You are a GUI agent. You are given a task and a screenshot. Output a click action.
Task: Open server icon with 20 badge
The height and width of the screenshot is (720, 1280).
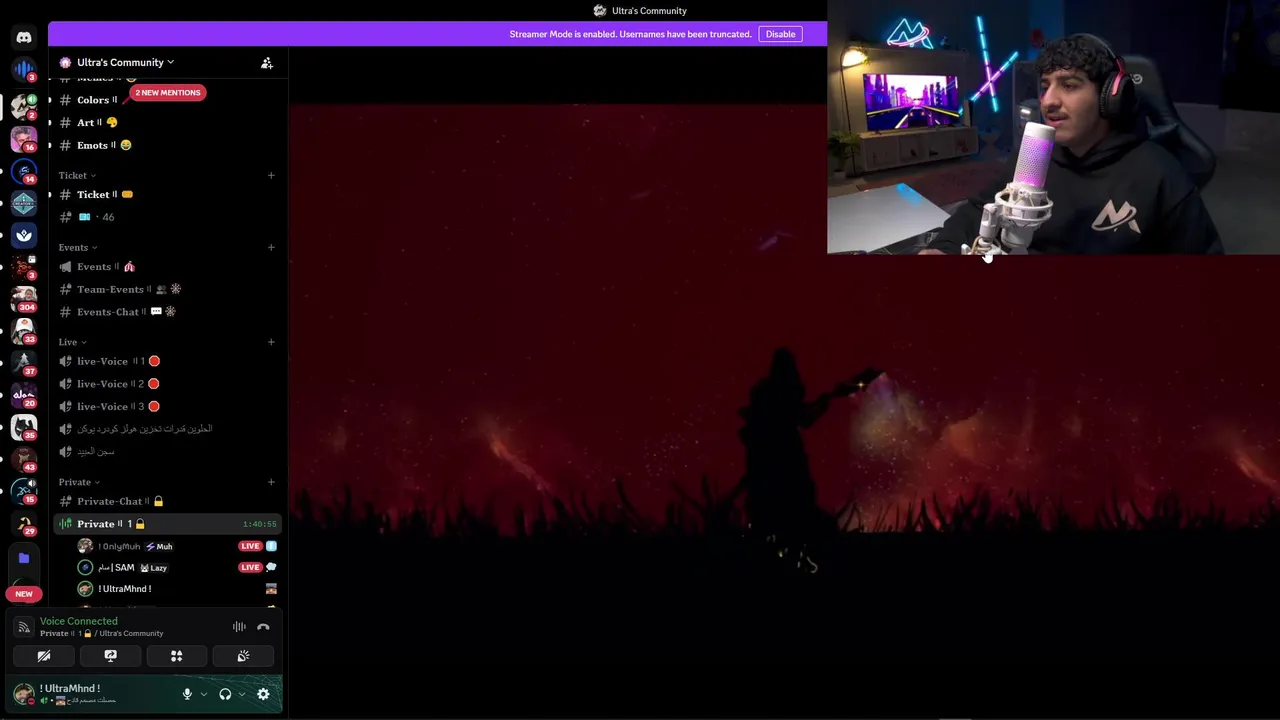coord(24,394)
